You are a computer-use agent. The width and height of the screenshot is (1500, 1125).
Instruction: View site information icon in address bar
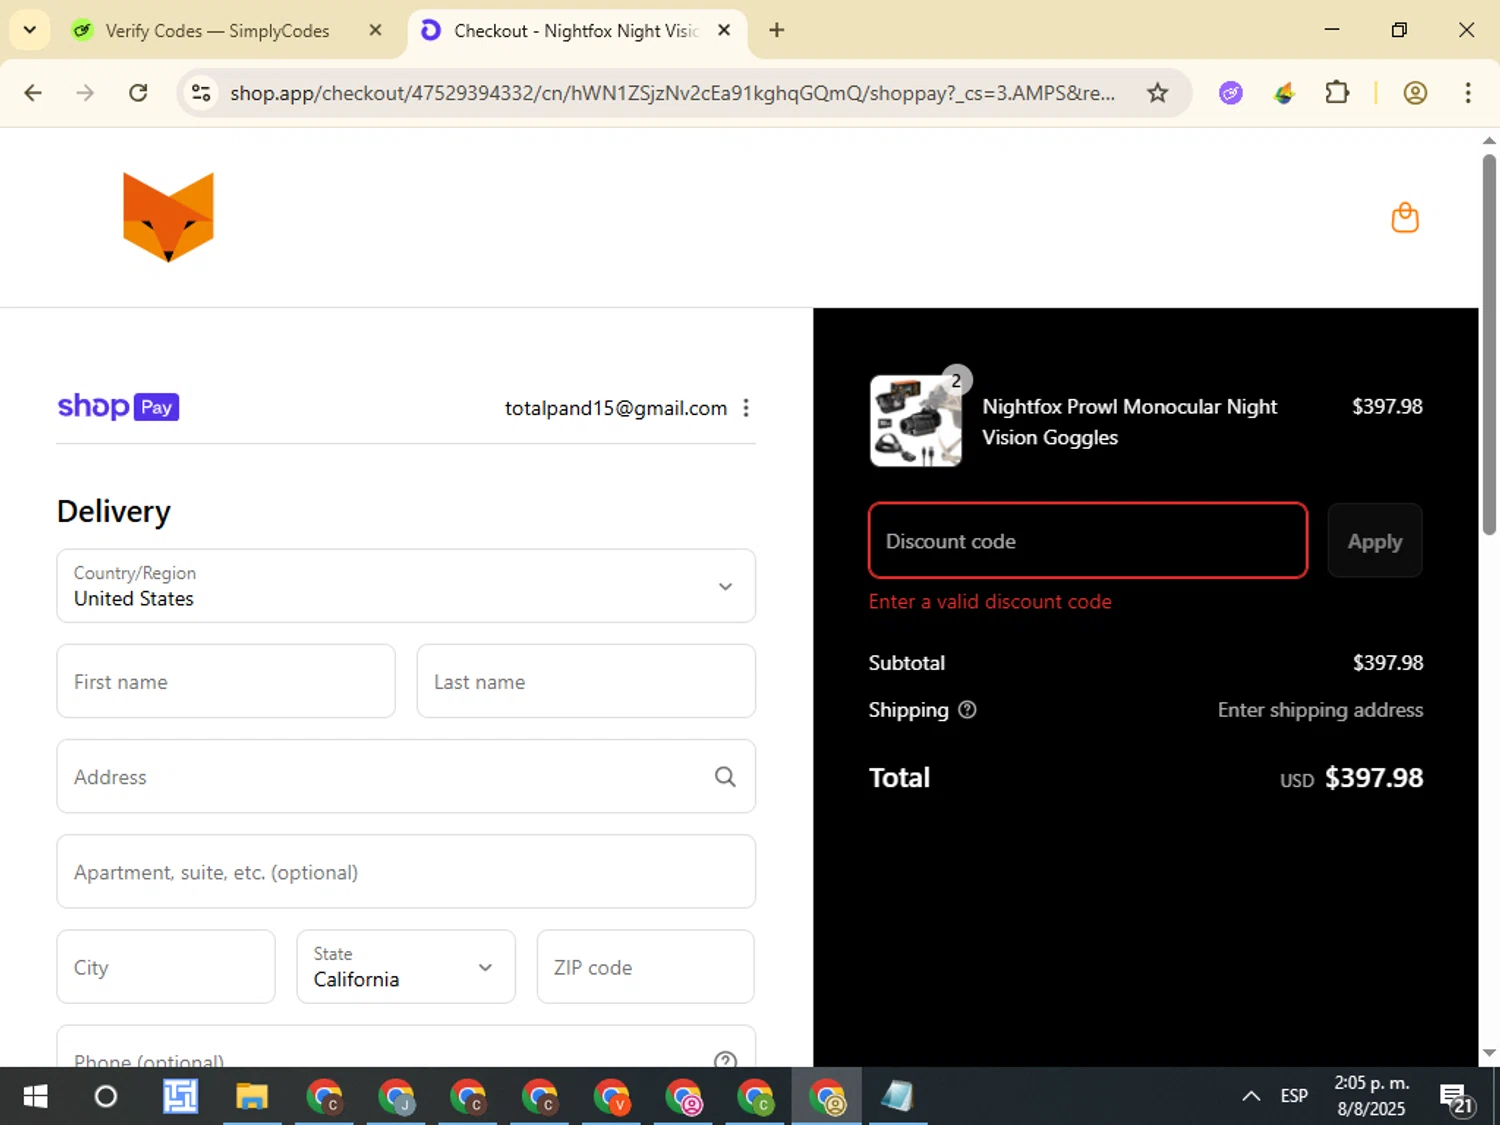201,93
